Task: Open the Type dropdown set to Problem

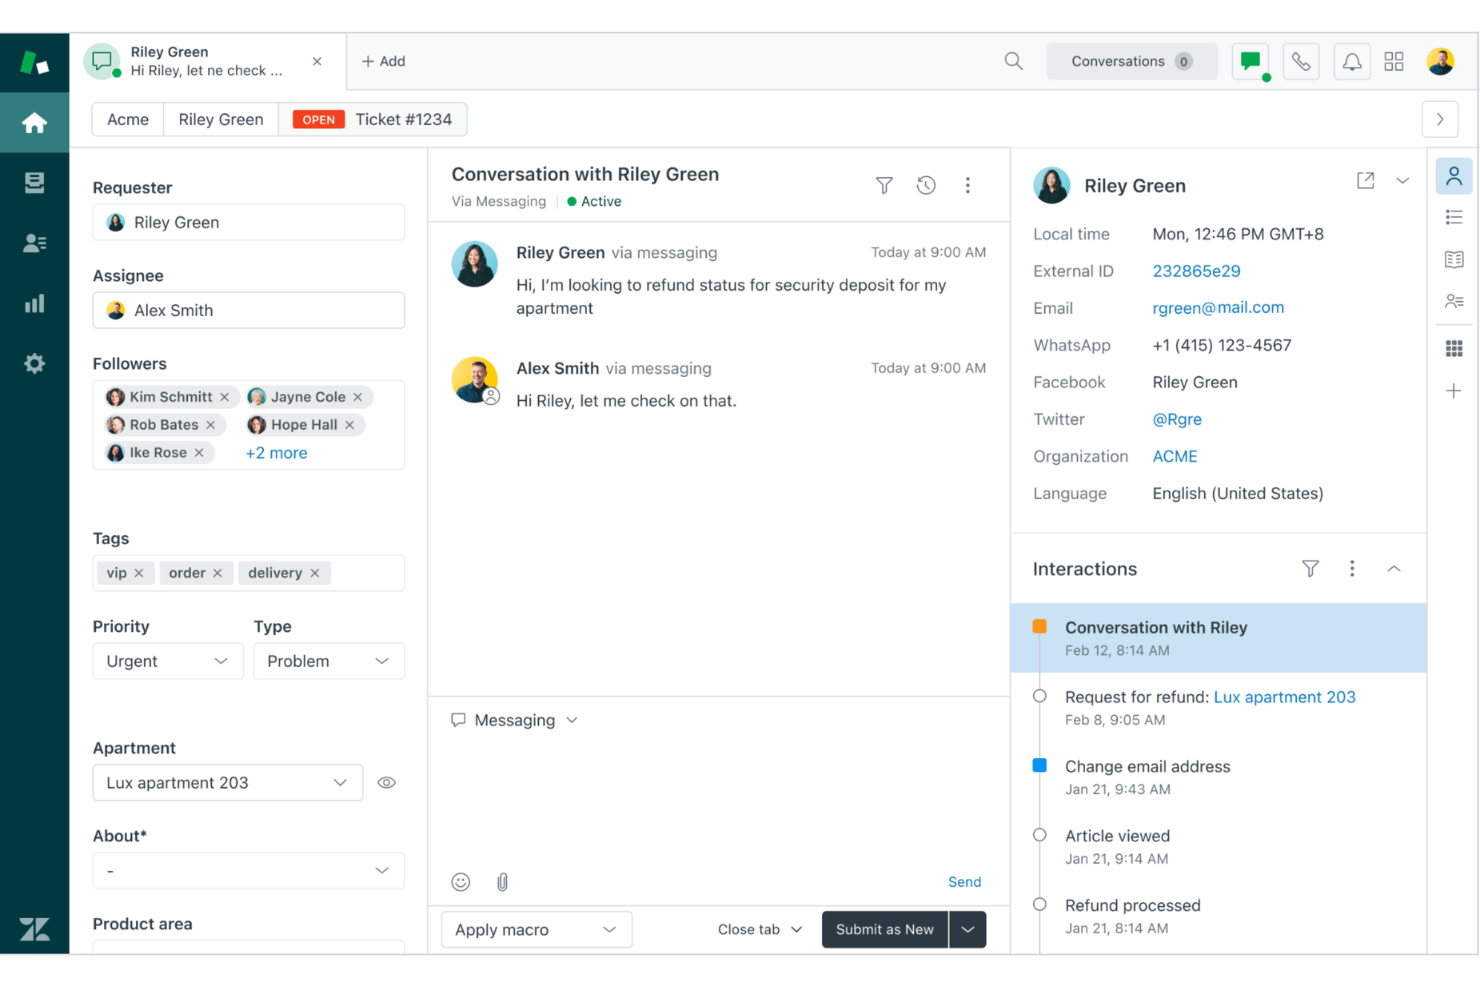Action: [x=329, y=661]
